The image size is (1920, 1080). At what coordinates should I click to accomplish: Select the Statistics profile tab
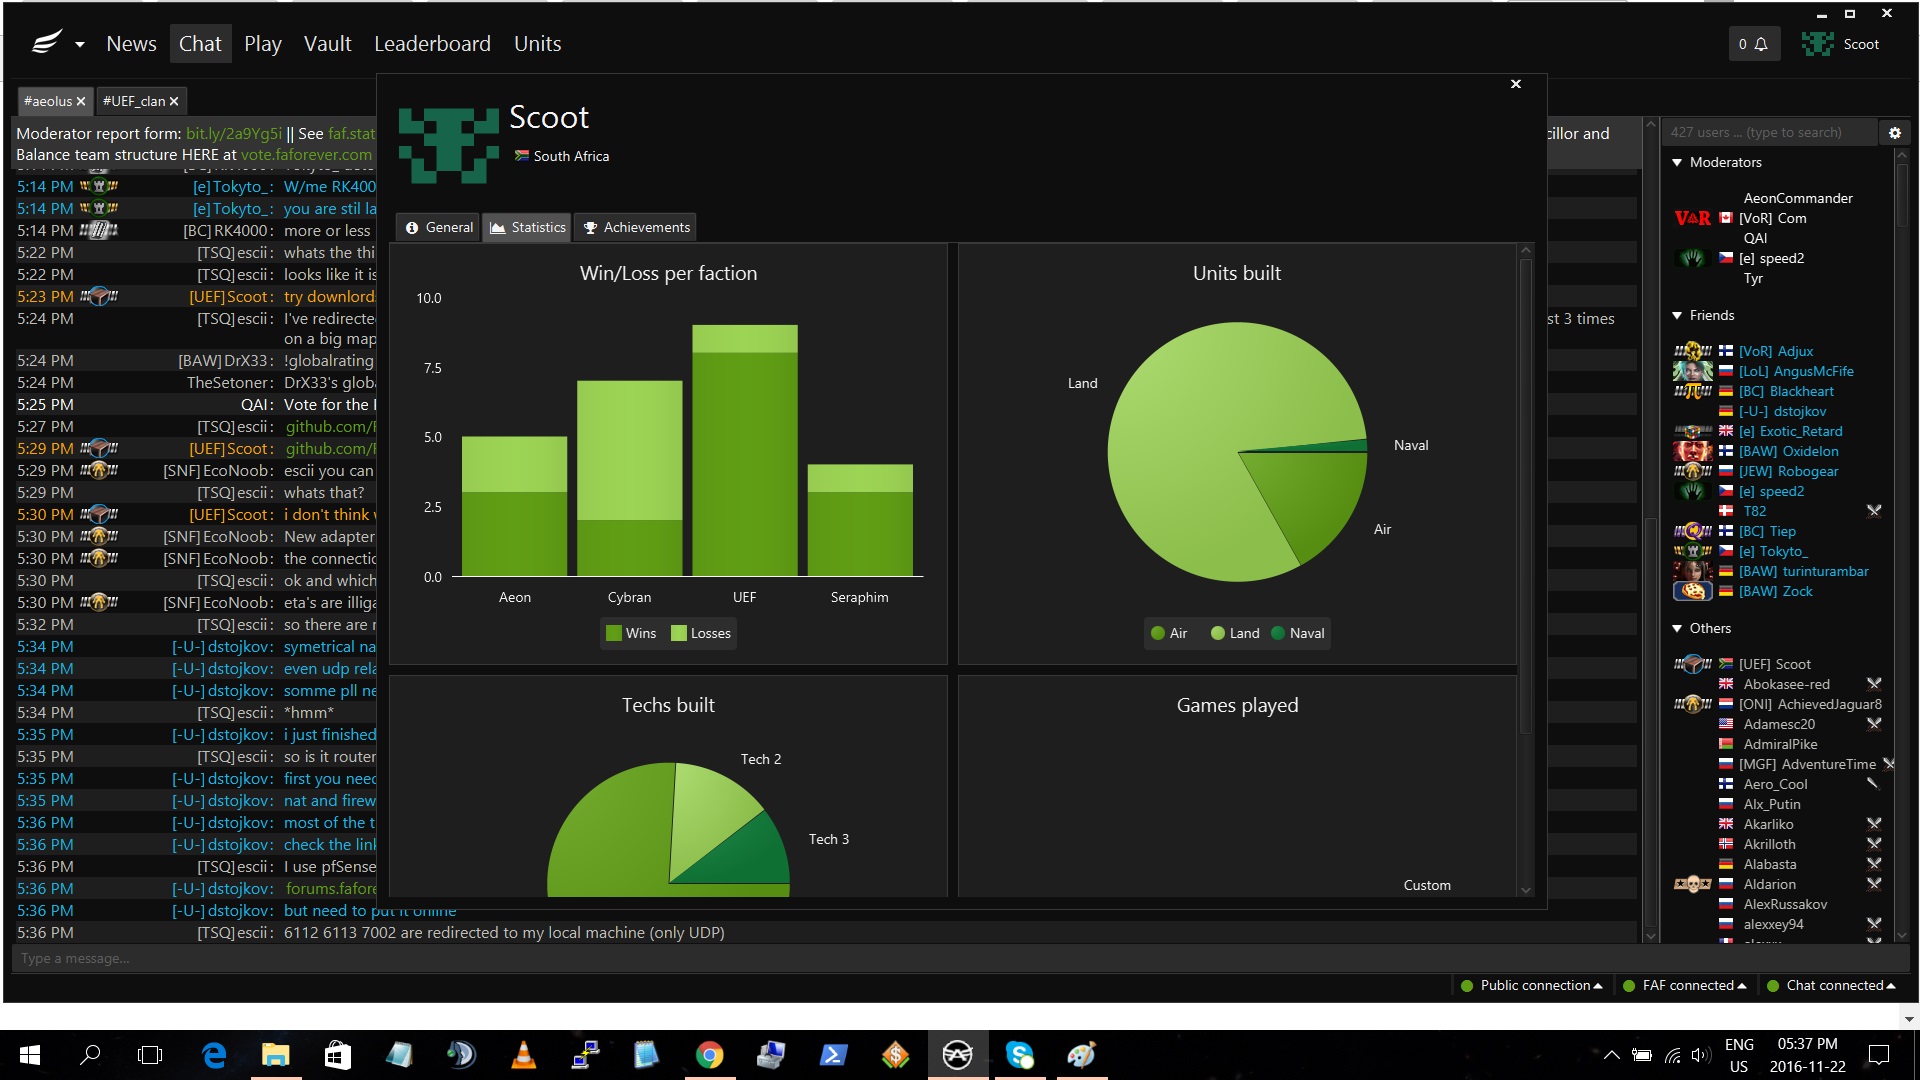pos(527,227)
